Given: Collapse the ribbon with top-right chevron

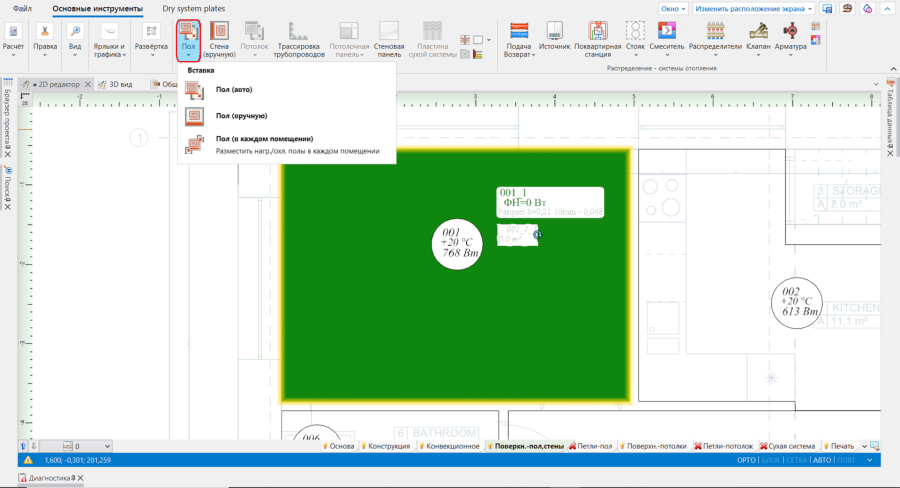Looking at the screenshot, I should click(887, 9).
